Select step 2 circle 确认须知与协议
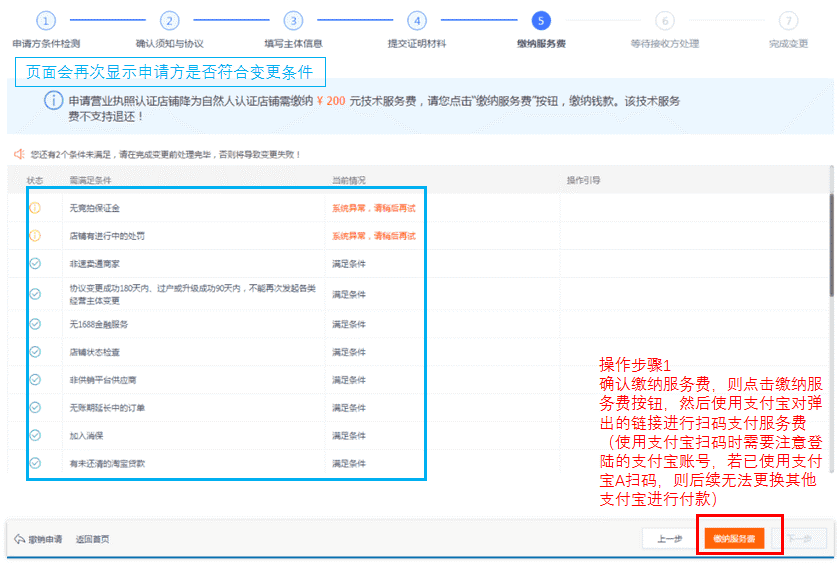 (x=170, y=21)
